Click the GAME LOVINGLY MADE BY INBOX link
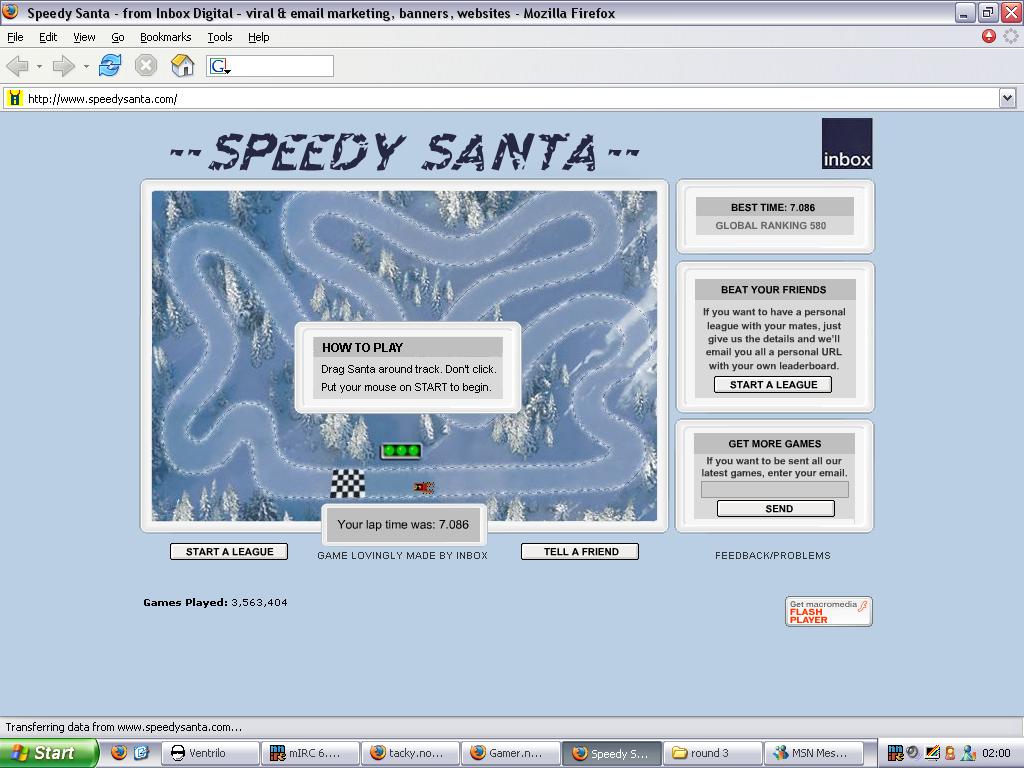Screen dimensions: 1024x768 click(x=402, y=555)
